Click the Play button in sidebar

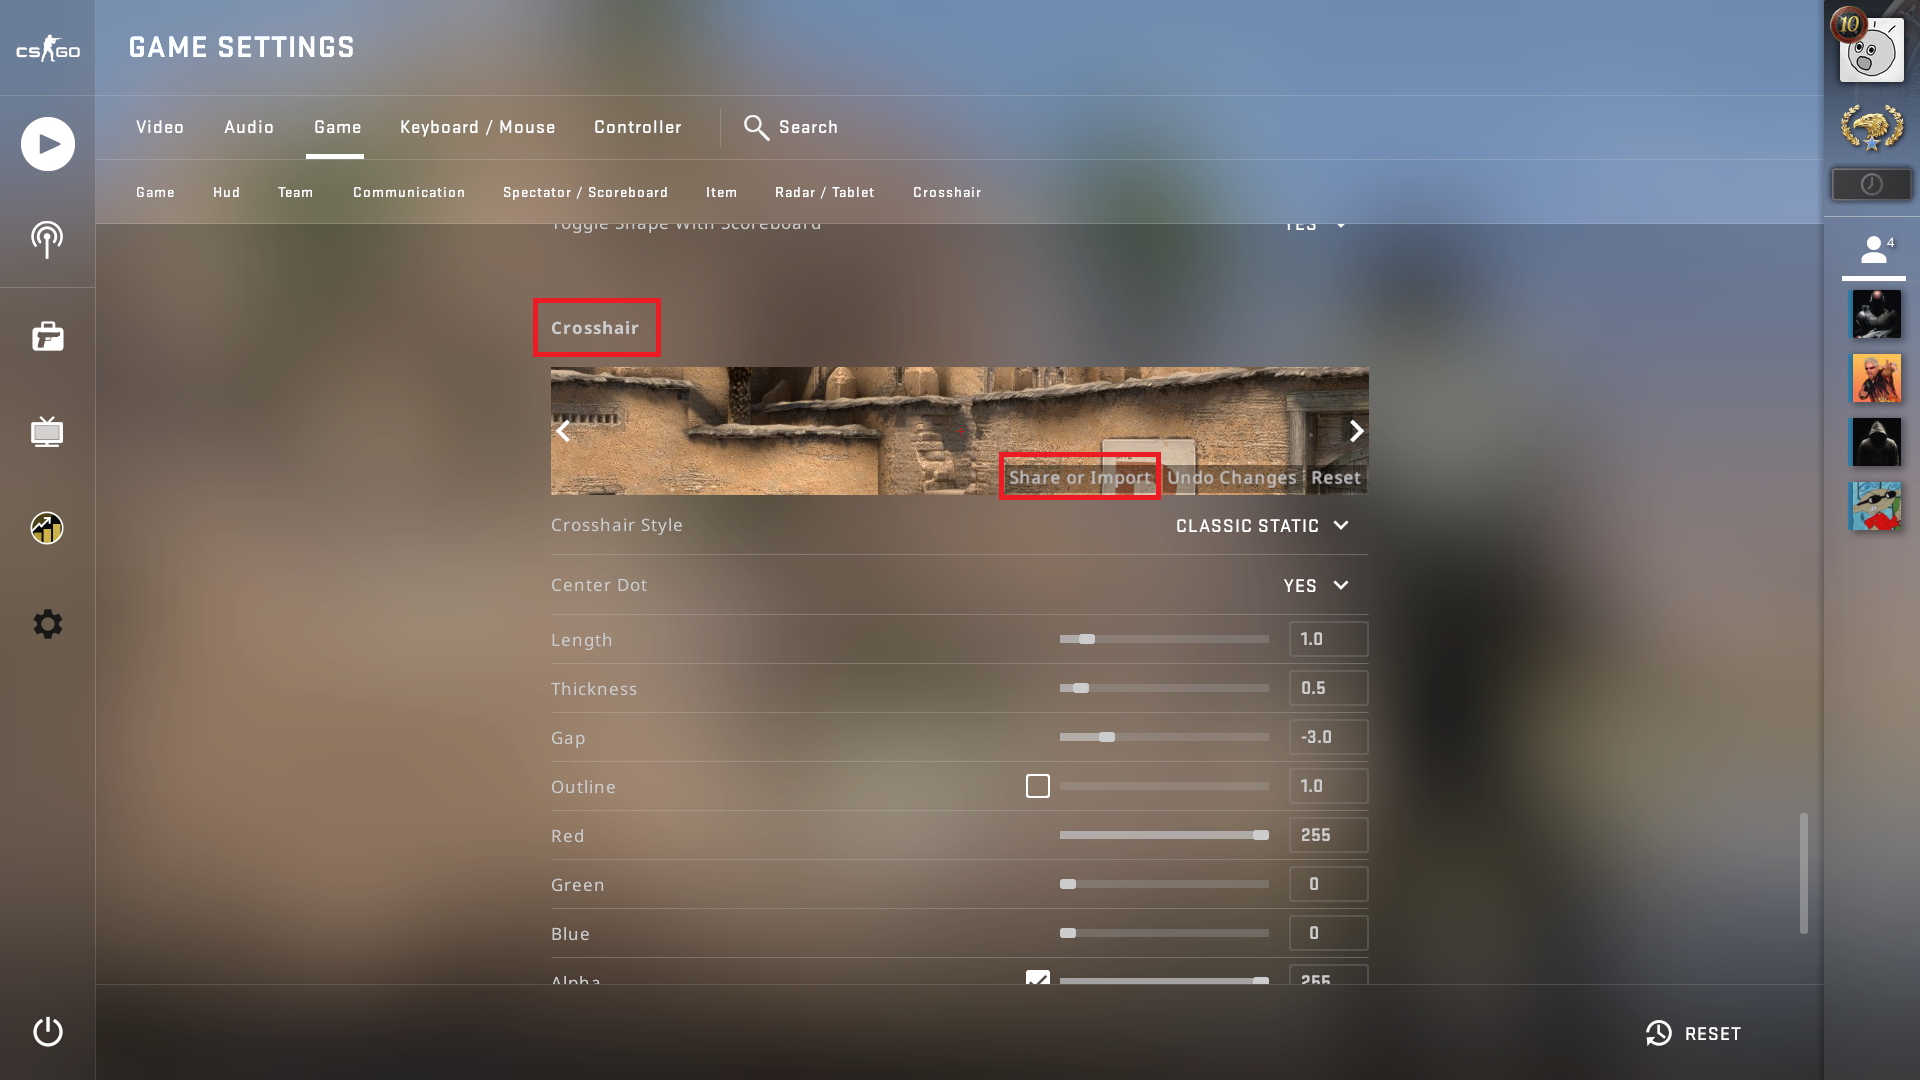point(47,144)
